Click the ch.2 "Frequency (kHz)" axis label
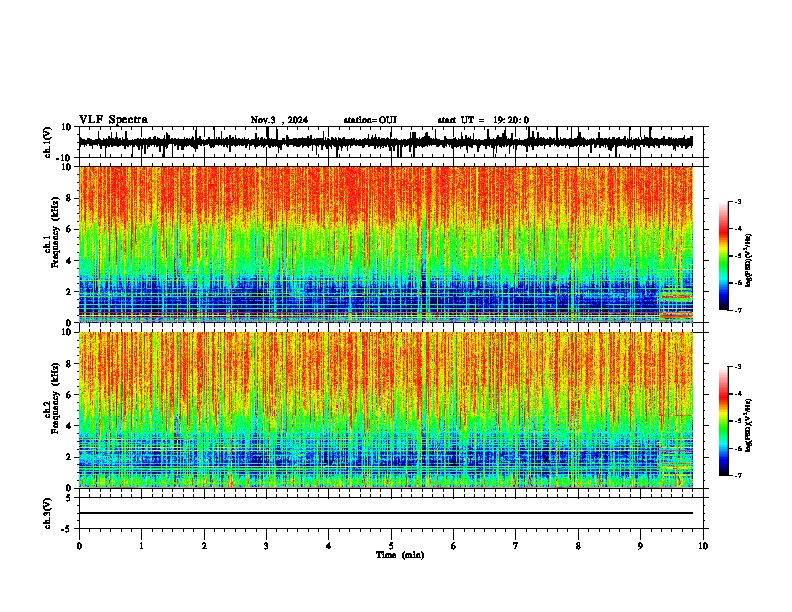 click(55, 398)
